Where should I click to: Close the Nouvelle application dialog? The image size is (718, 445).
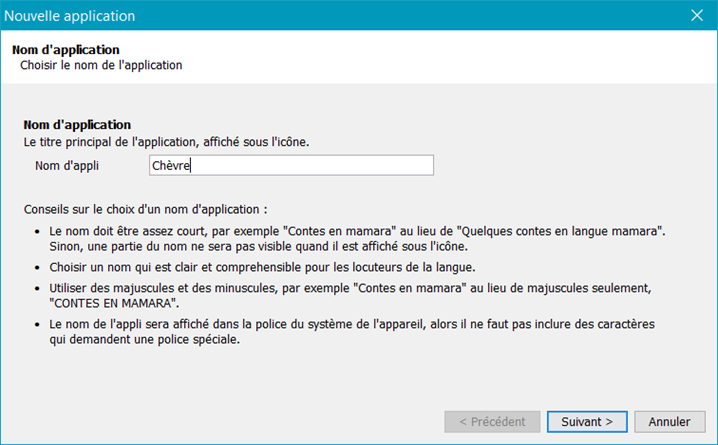click(x=697, y=15)
